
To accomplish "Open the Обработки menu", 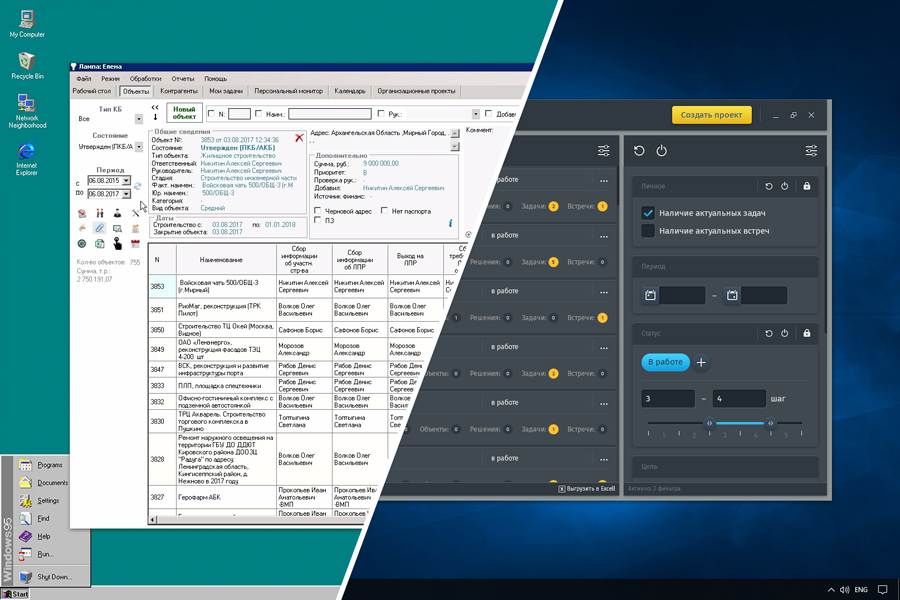I will 145,79.
